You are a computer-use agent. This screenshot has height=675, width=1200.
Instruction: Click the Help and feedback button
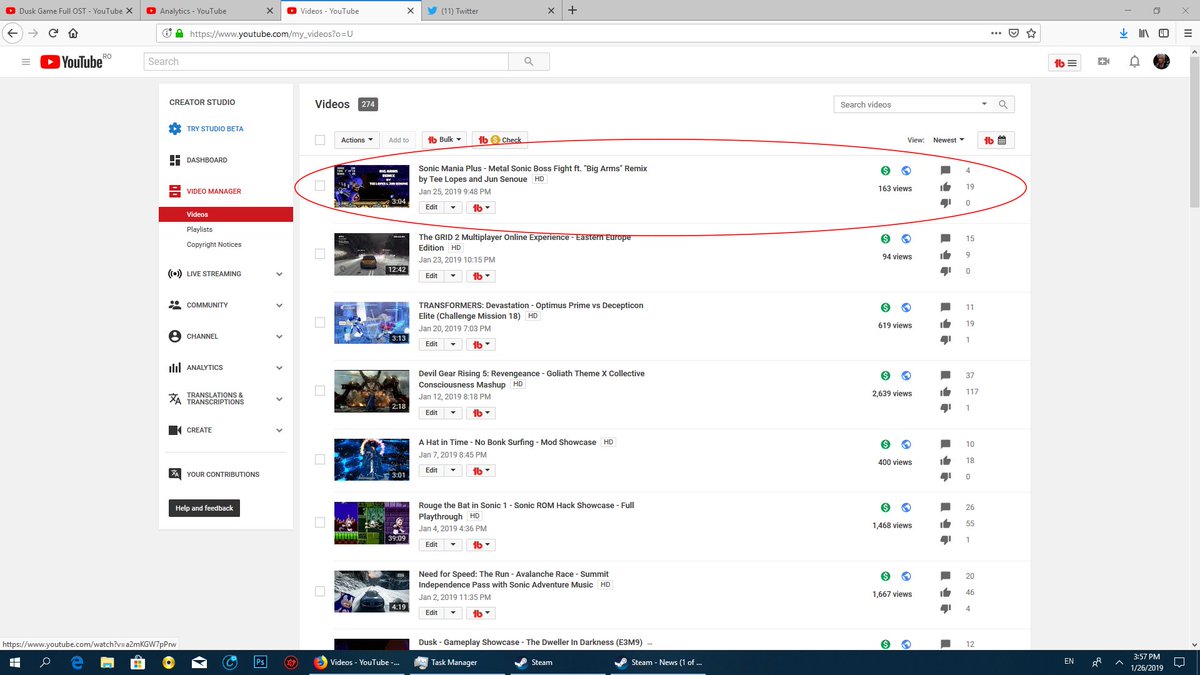pyautogui.click(x=204, y=508)
